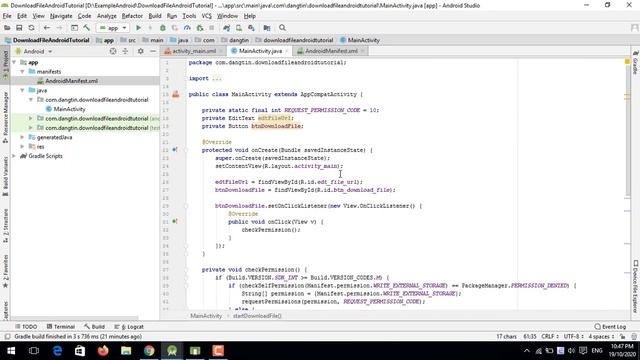This screenshot has width=640, height=360.
Task: Open the Refactor menu
Action: coord(132,16)
